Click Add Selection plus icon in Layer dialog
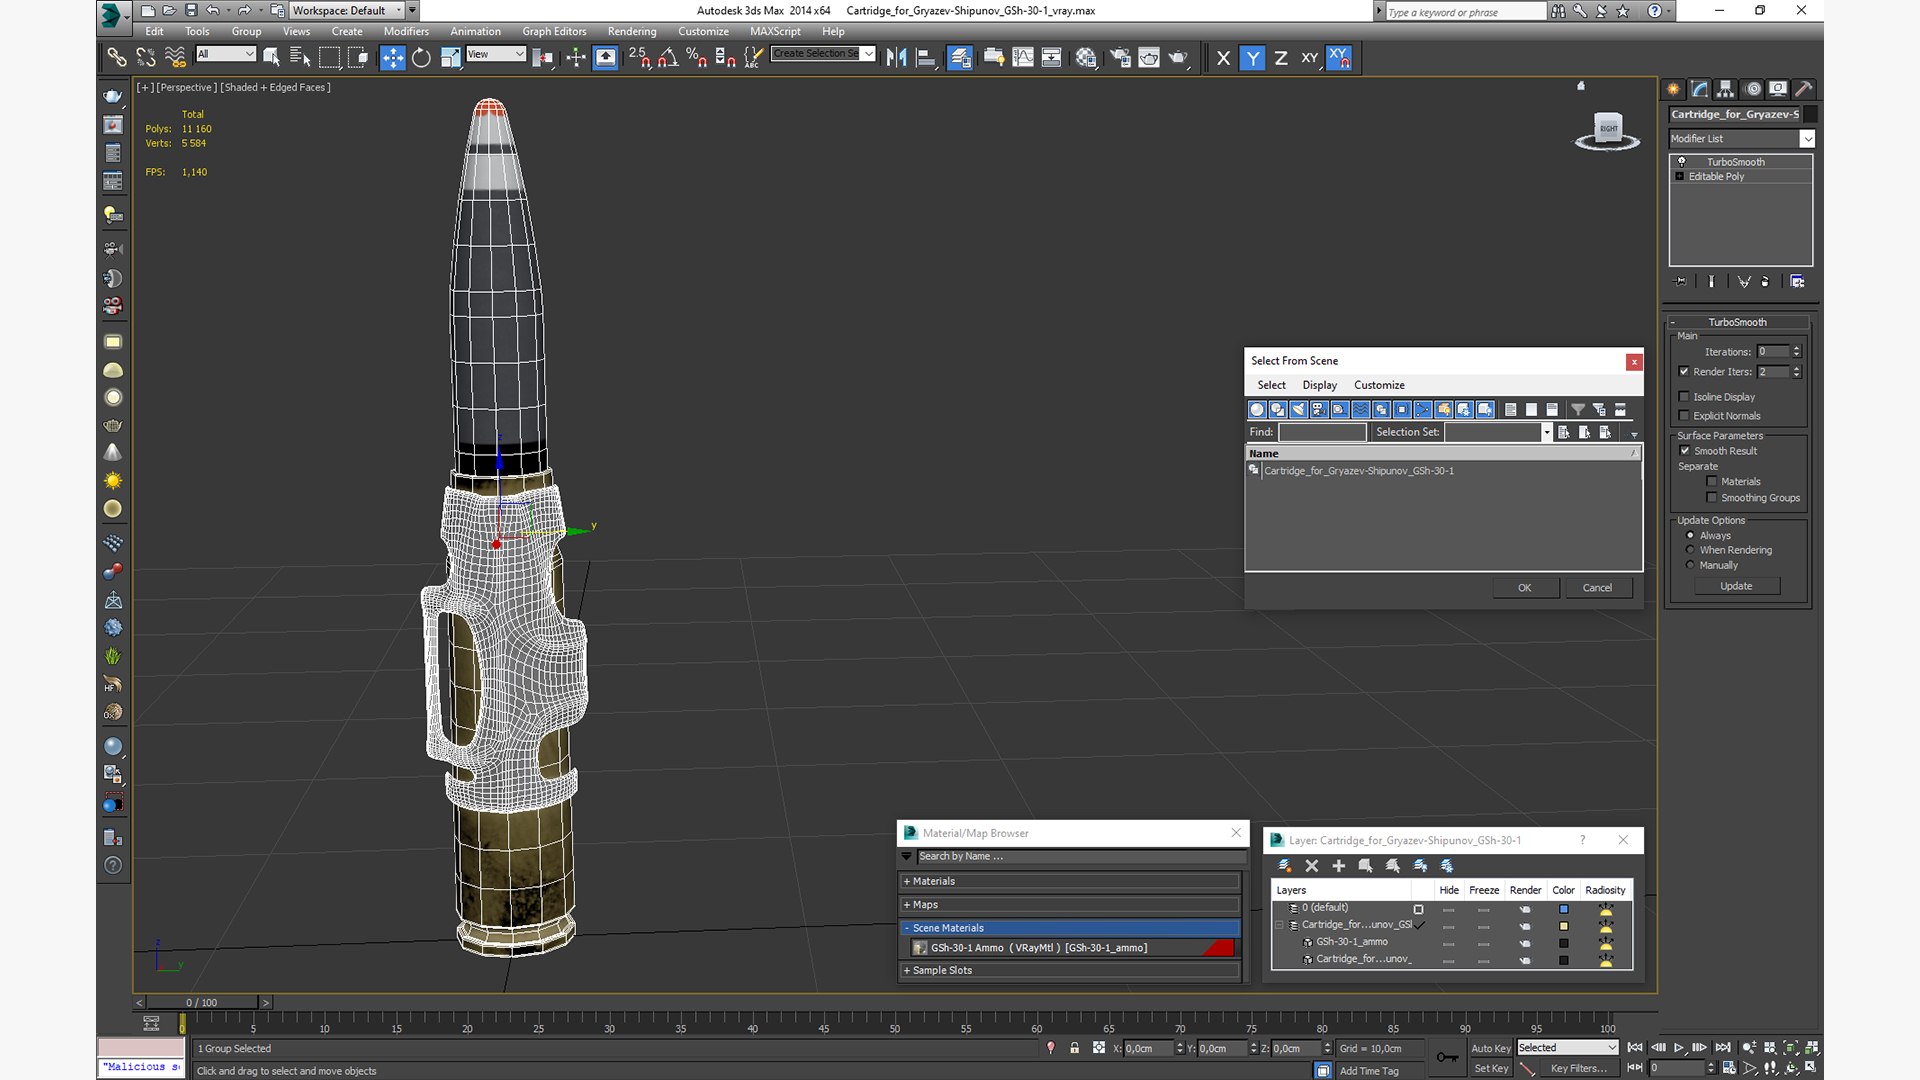The height and width of the screenshot is (1080, 1920). (1338, 866)
